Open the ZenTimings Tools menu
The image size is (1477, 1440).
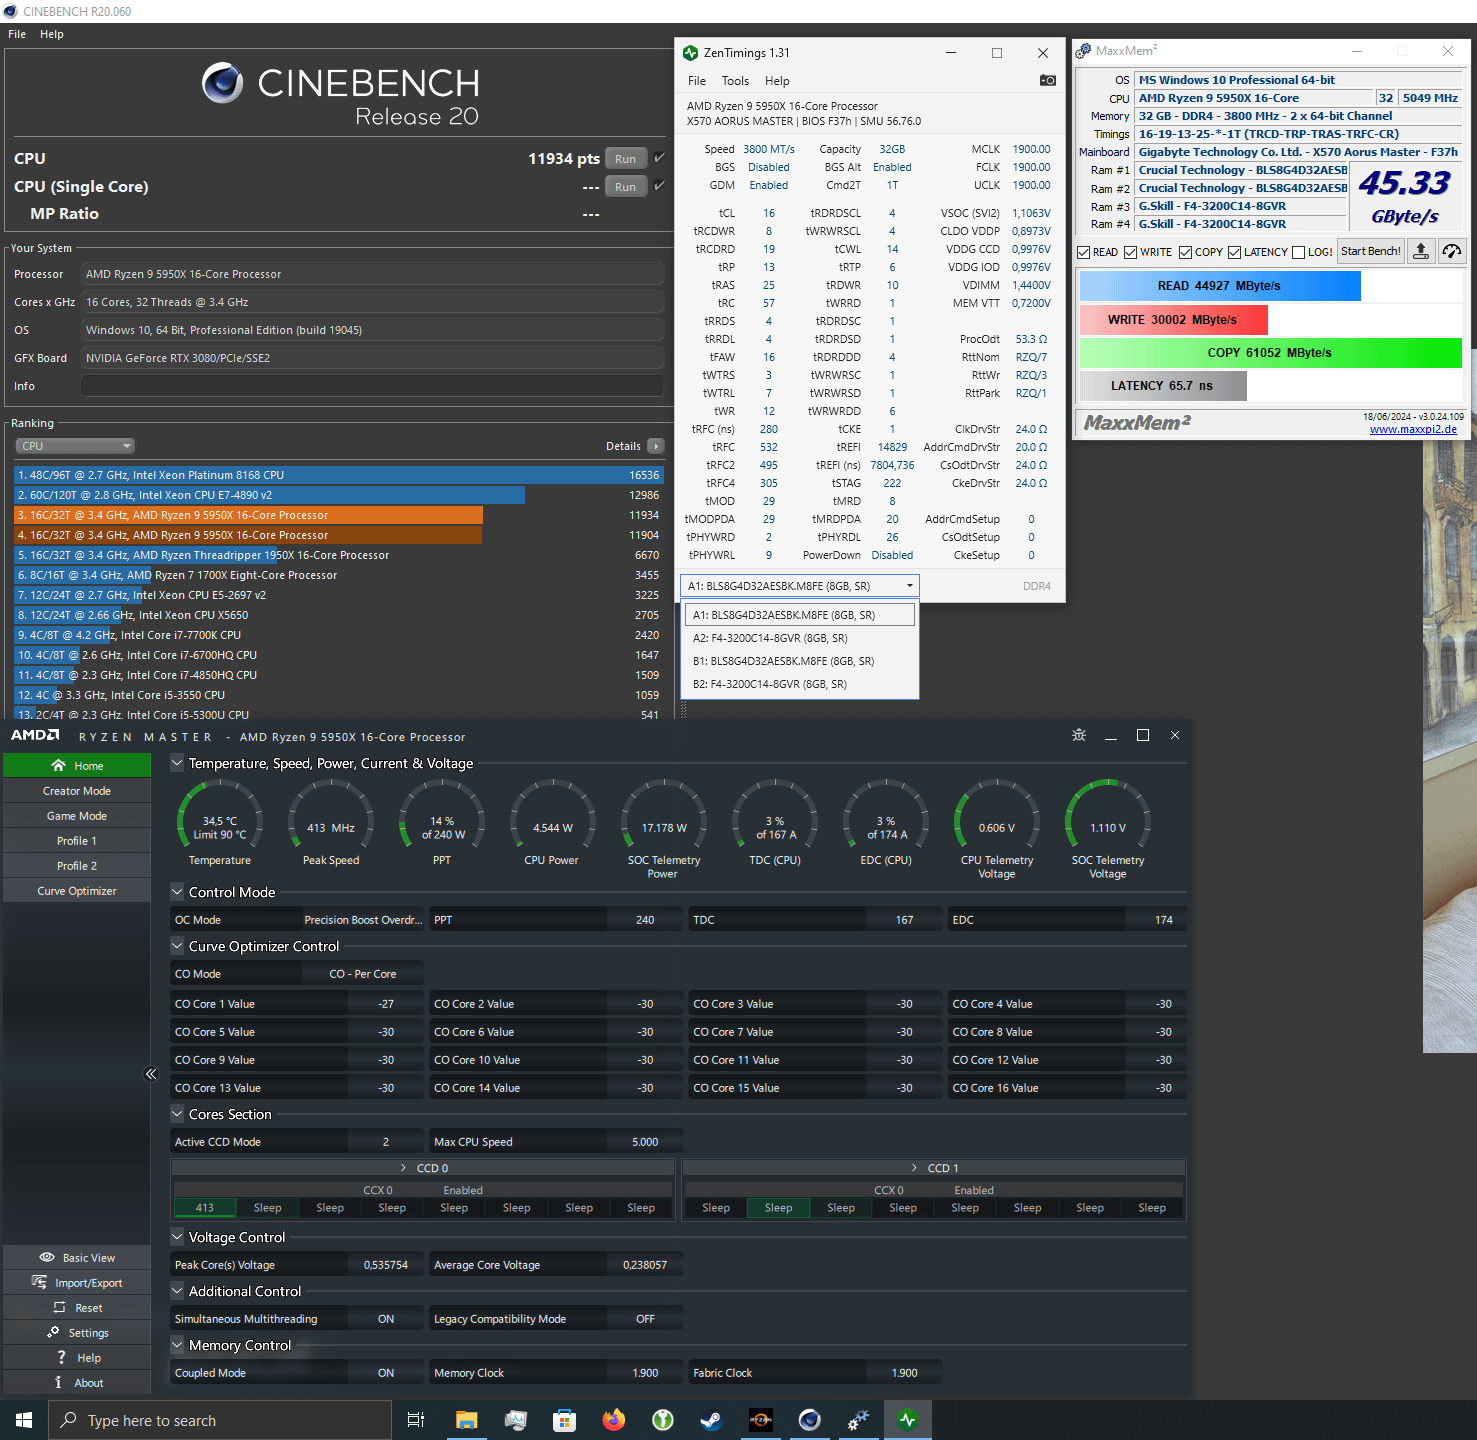tap(735, 81)
